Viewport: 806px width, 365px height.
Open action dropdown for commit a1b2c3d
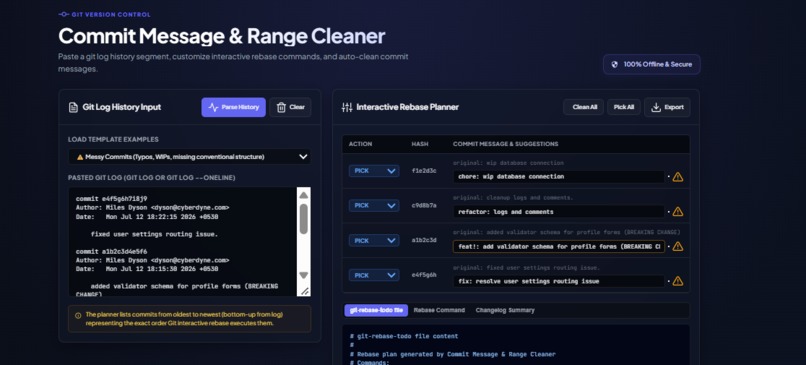pyautogui.click(x=374, y=241)
